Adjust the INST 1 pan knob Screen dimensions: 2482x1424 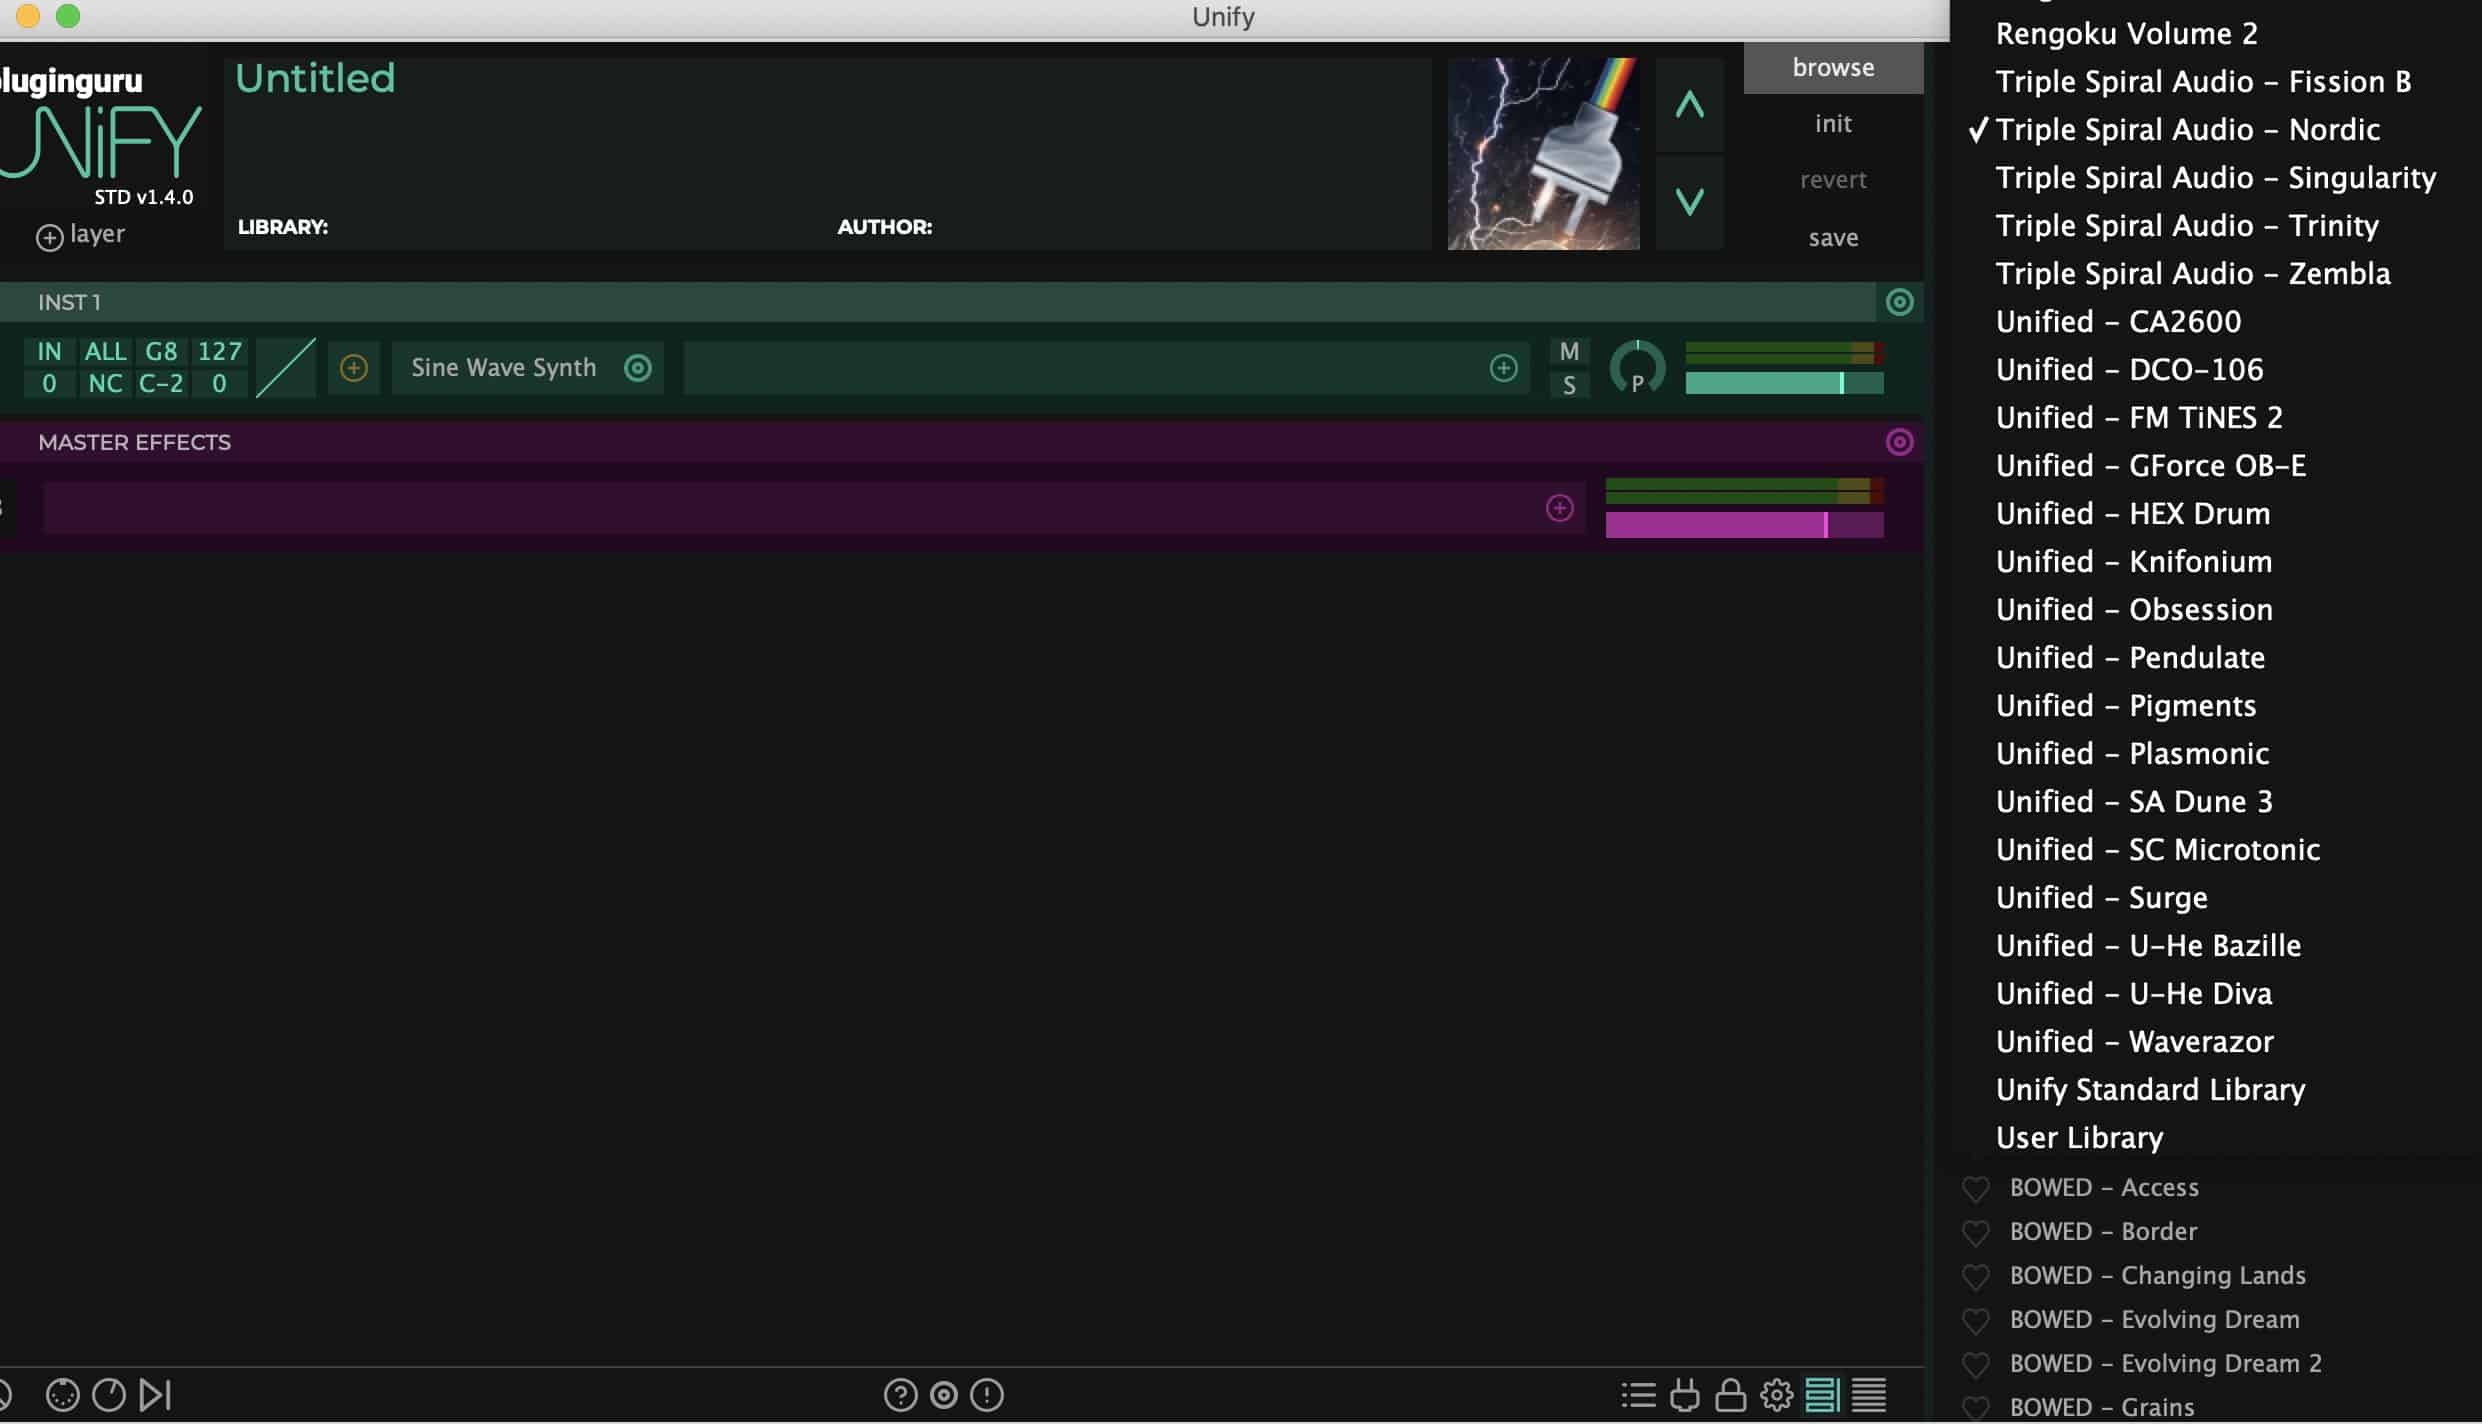pos(1637,368)
